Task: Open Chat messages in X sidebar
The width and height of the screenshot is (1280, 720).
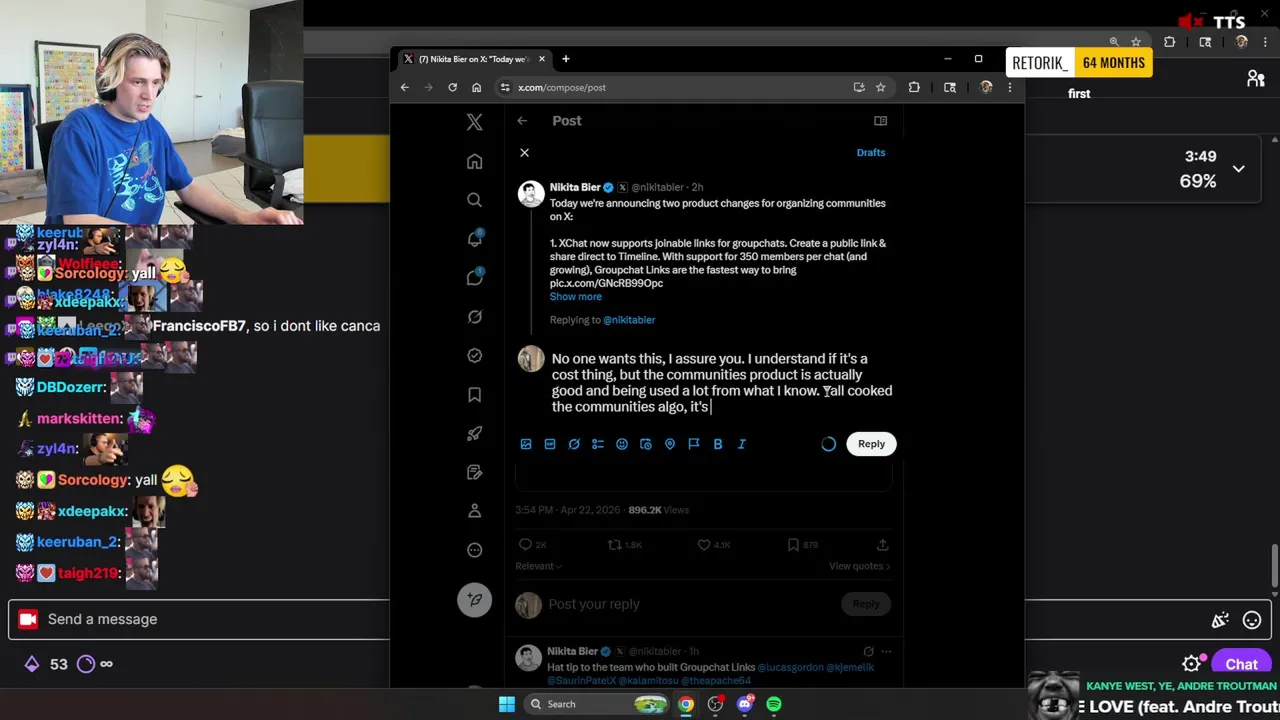Action: (x=474, y=277)
